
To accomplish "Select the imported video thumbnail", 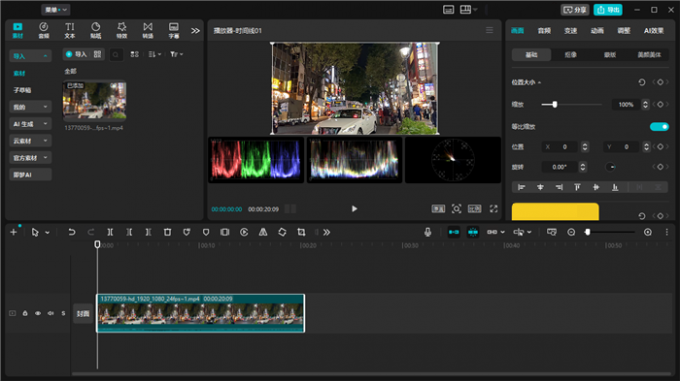I will click(95, 100).
